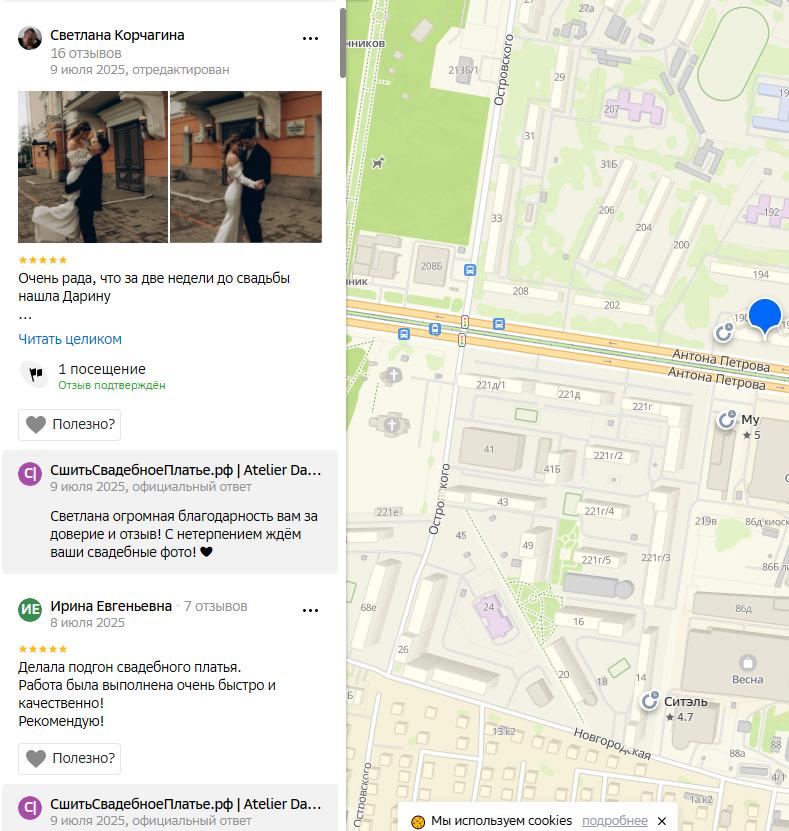The height and width of the screenshot is (831, 789).
Task: Select the dog walking area icon in park
Action: (378, 162)
